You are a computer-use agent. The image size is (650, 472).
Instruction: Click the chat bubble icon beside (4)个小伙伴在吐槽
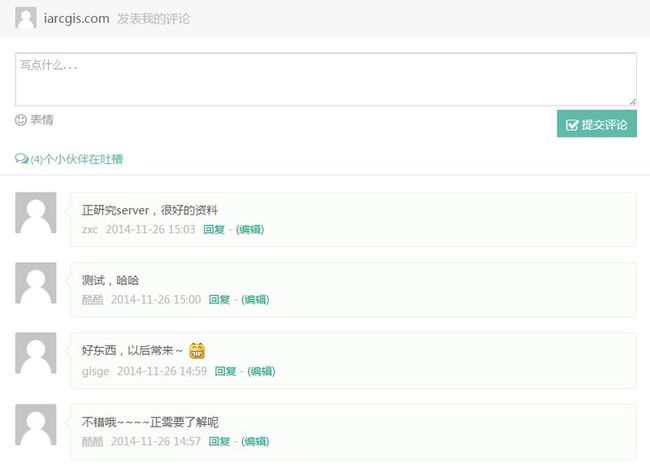pyautogui.click(x=22, y=159)
